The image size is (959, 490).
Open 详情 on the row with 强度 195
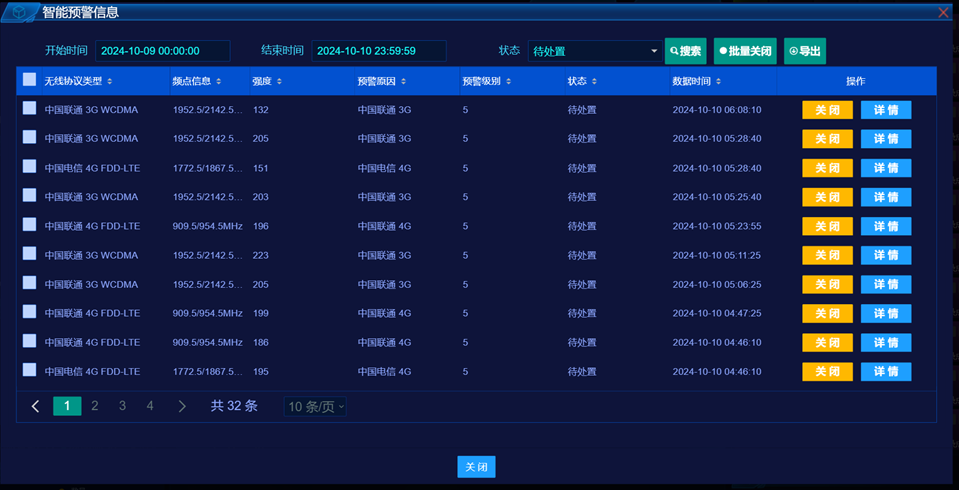pos(886,371)
